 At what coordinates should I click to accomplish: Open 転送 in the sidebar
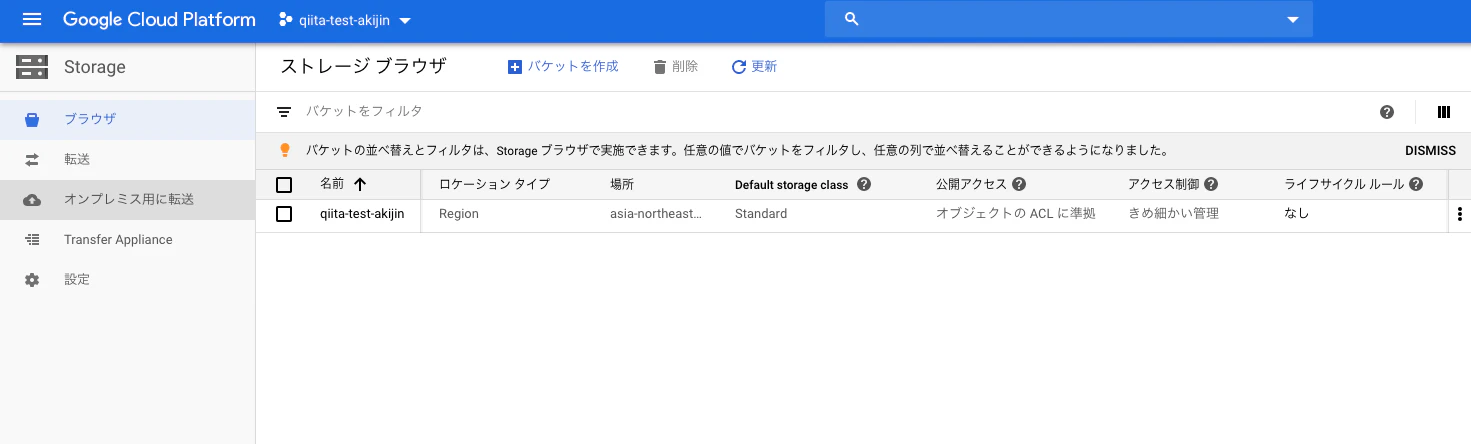tap(127, 159)
